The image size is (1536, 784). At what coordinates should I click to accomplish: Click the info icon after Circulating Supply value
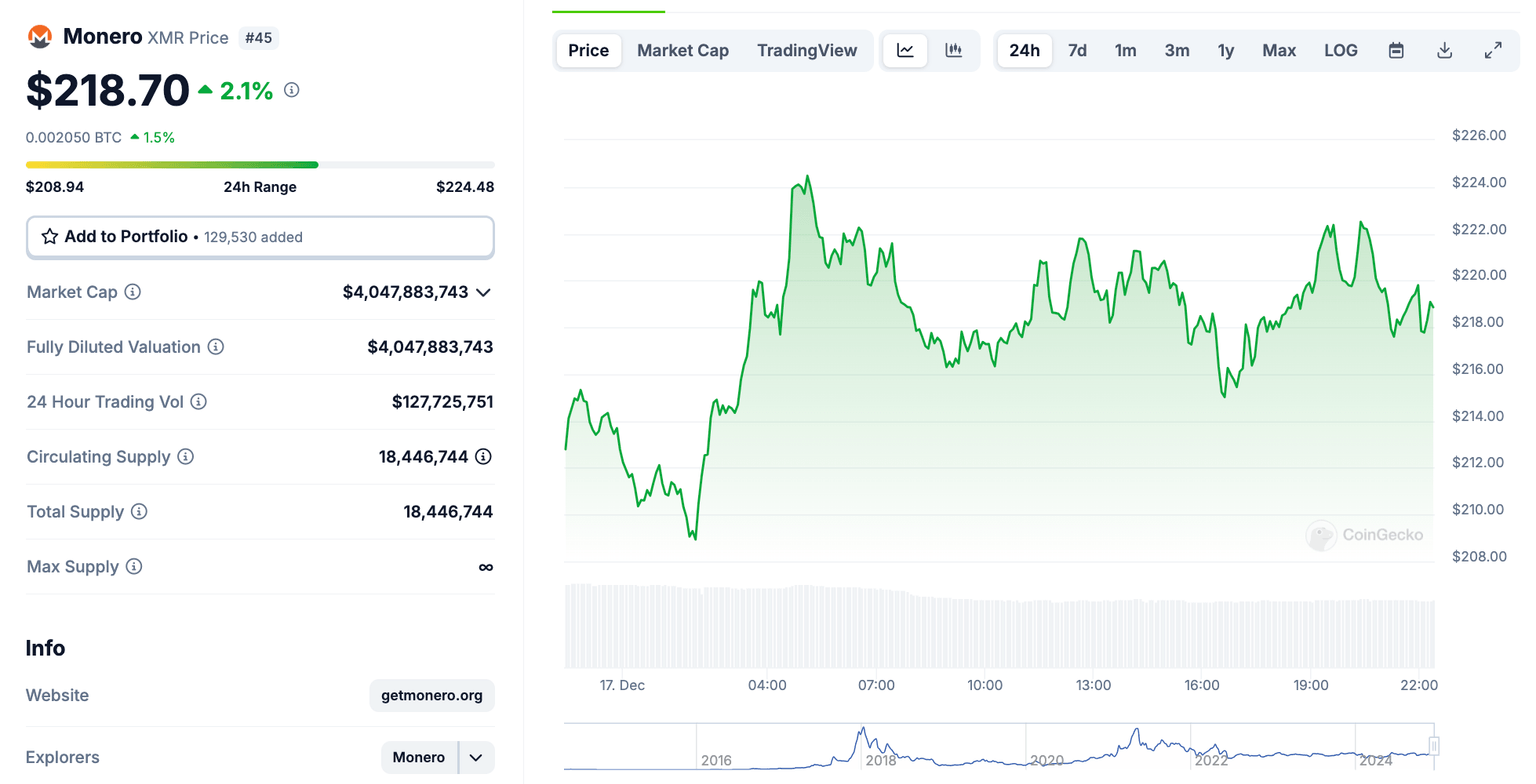coord(483,457)
